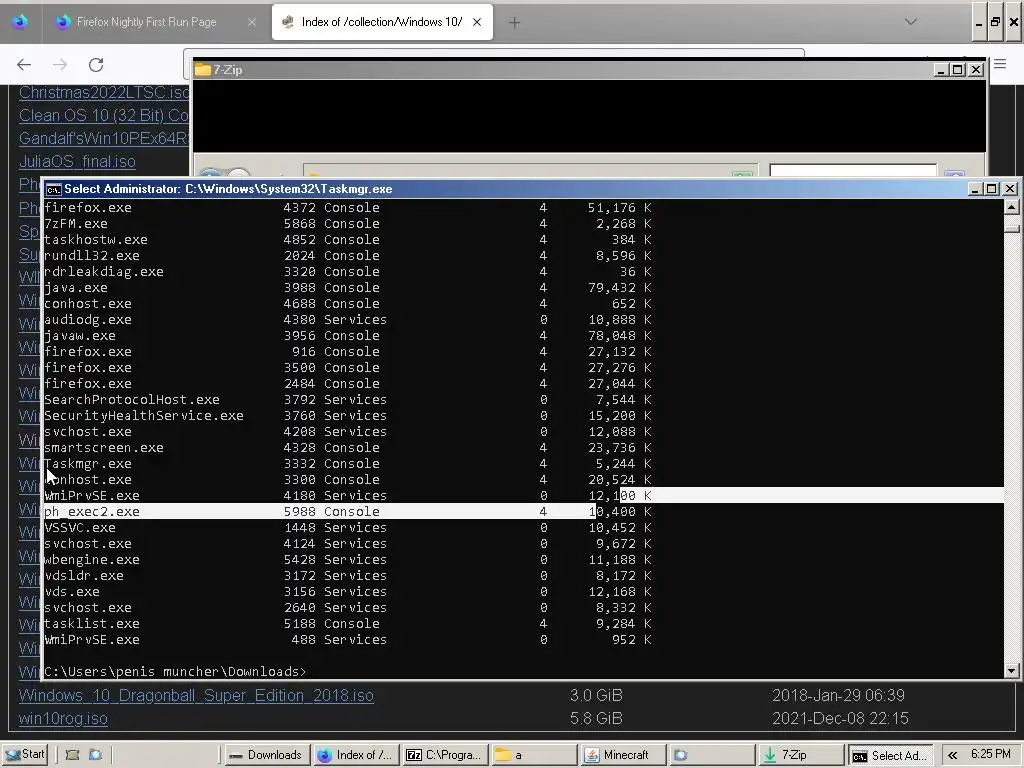Click wbengine.exe process row
The width and height of the screenshot is (1024, 768).
click(x=347, y=560)
